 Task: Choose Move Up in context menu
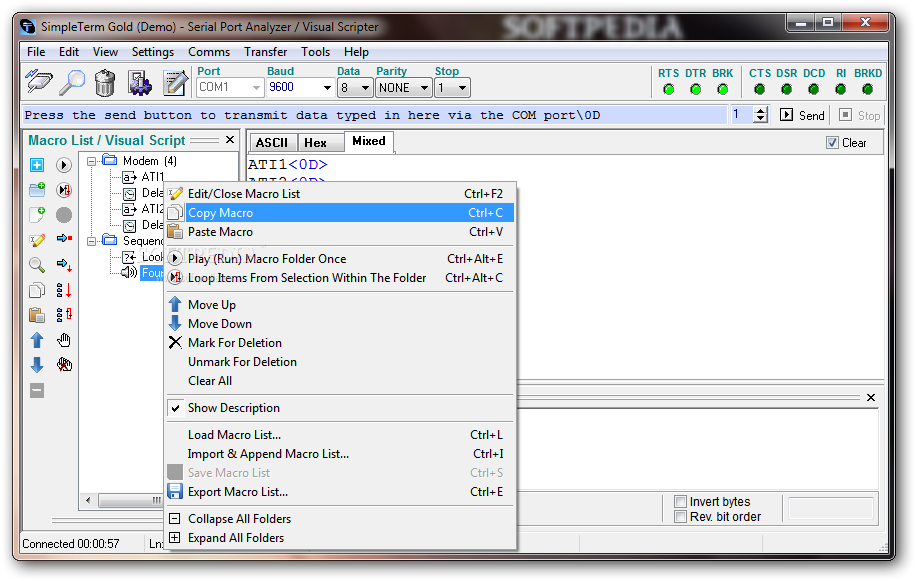(340, 305)
